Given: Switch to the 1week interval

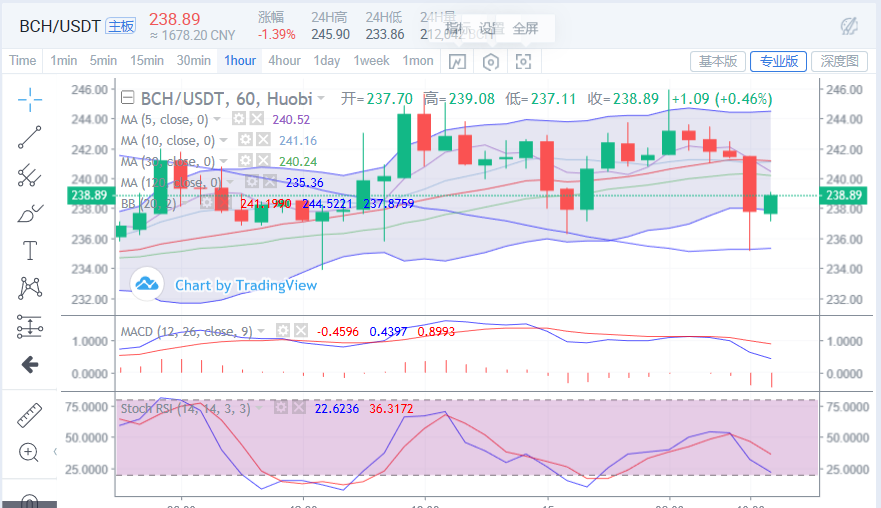Looking at the screenshot, I should (371, 61).
